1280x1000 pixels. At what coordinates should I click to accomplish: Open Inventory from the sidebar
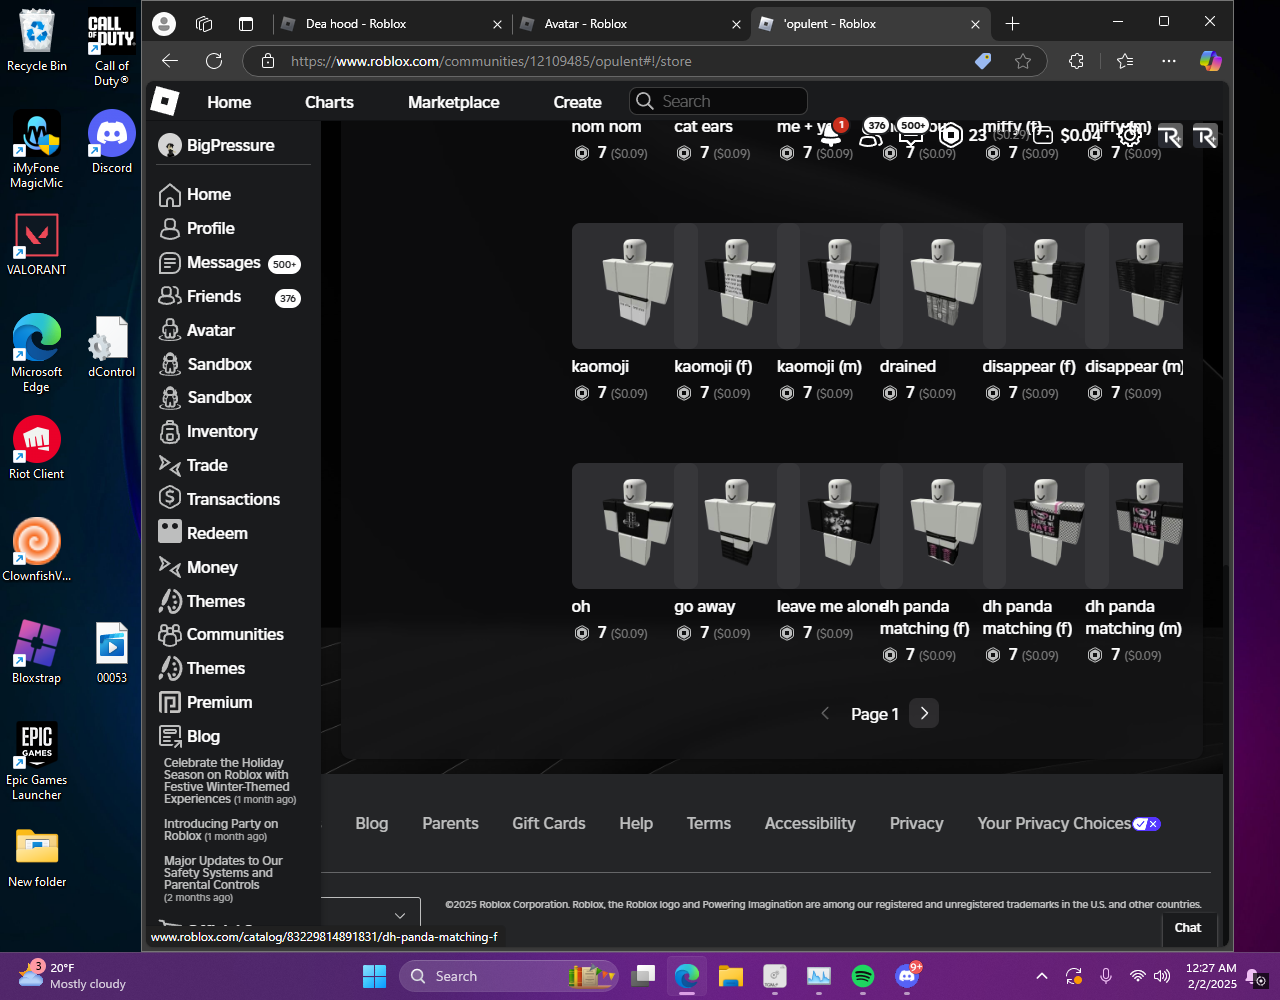tap(221, 432)
